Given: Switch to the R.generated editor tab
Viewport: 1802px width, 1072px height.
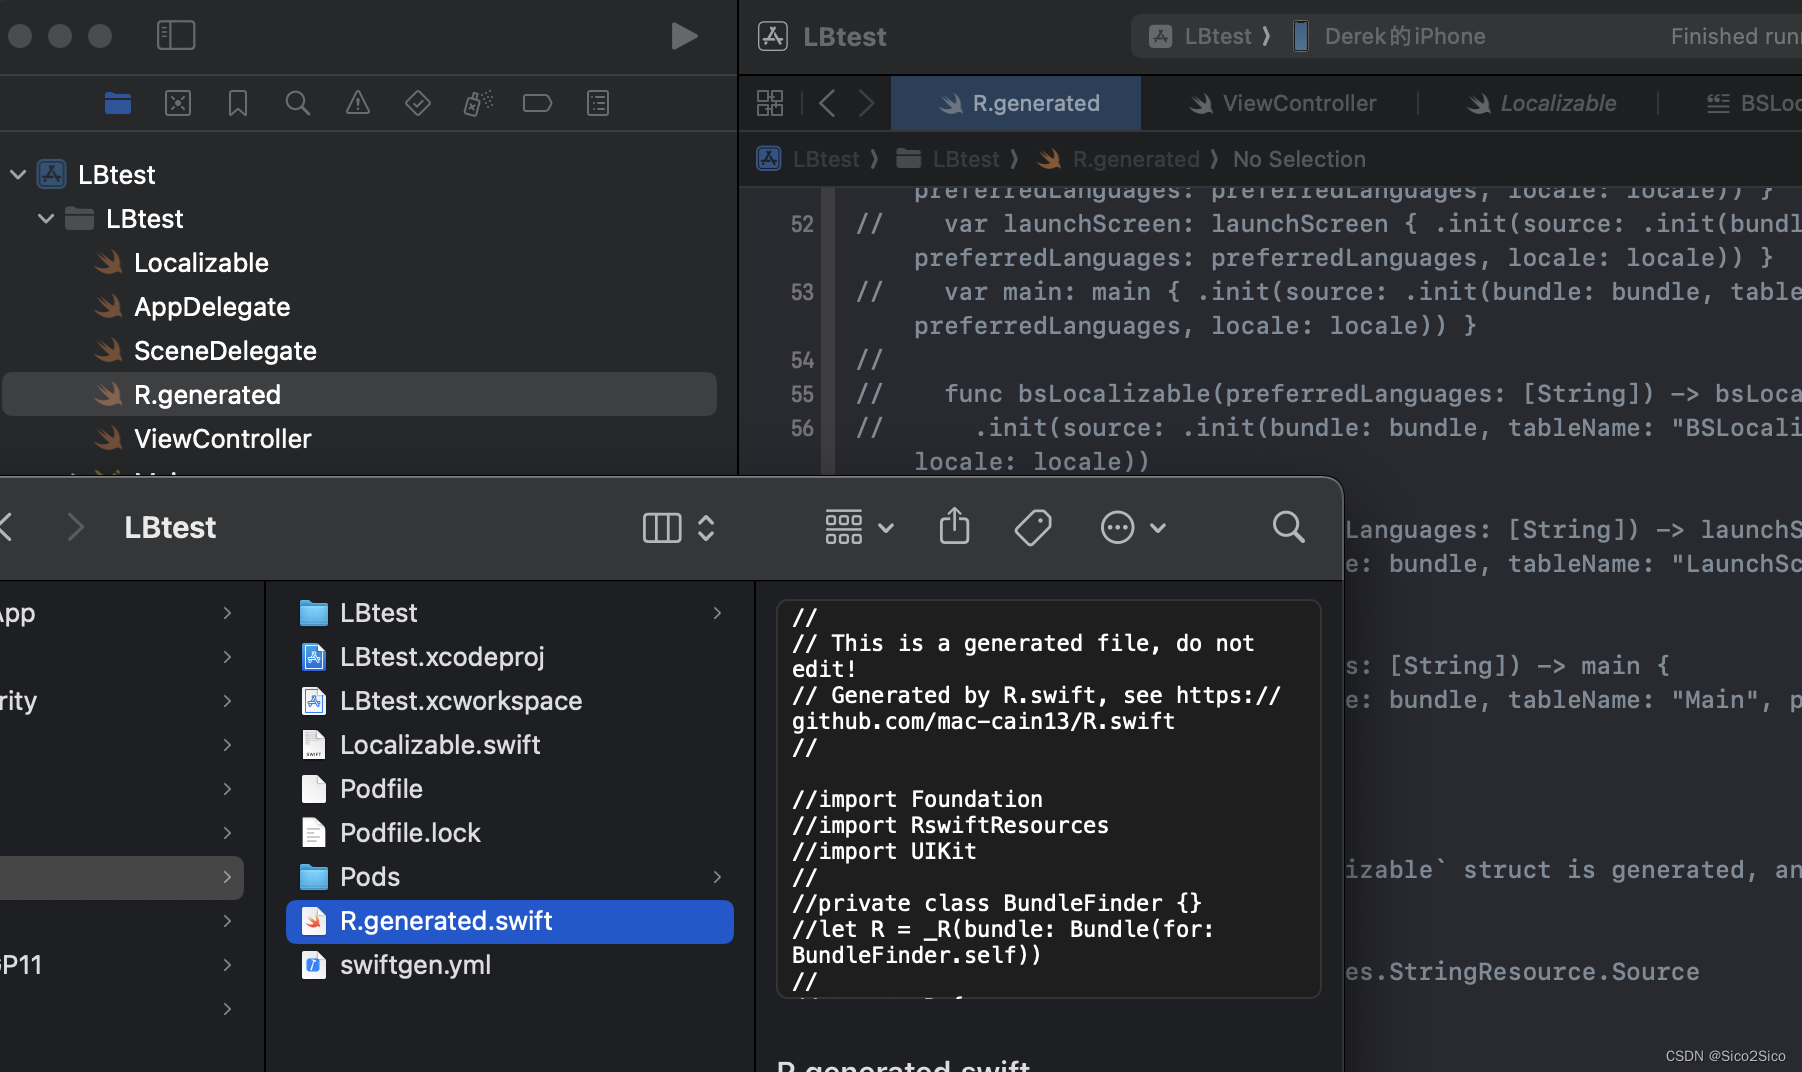Looking at the screenshot, I should pos(1016,103).
